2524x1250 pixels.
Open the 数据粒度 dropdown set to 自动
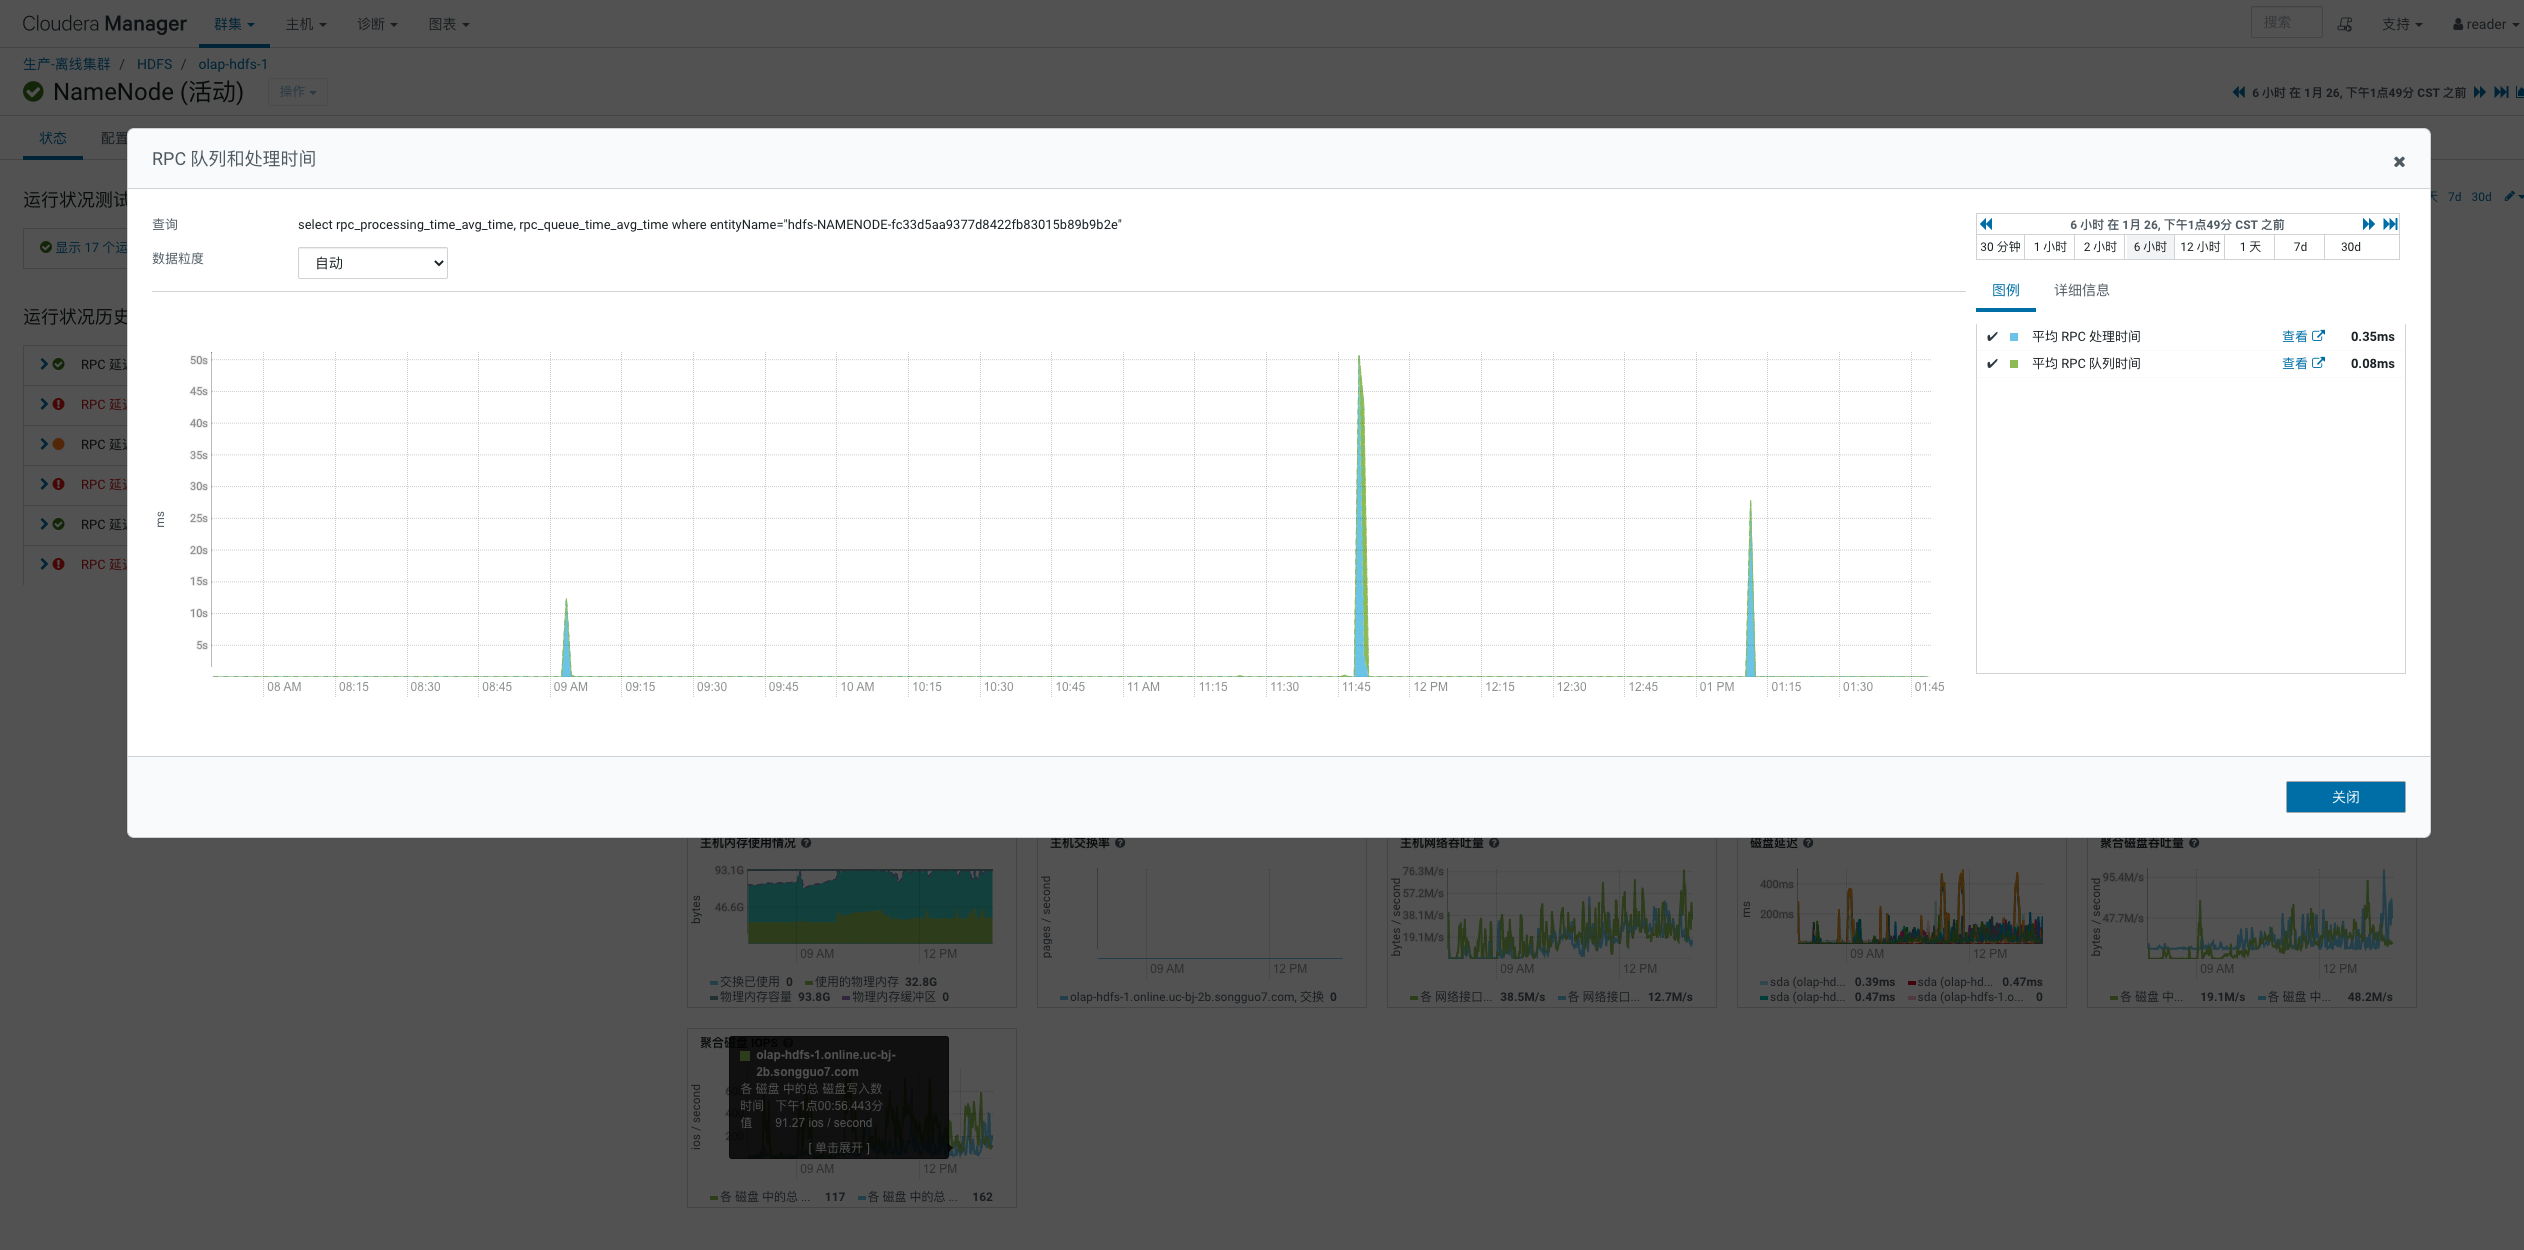point(372,263)
